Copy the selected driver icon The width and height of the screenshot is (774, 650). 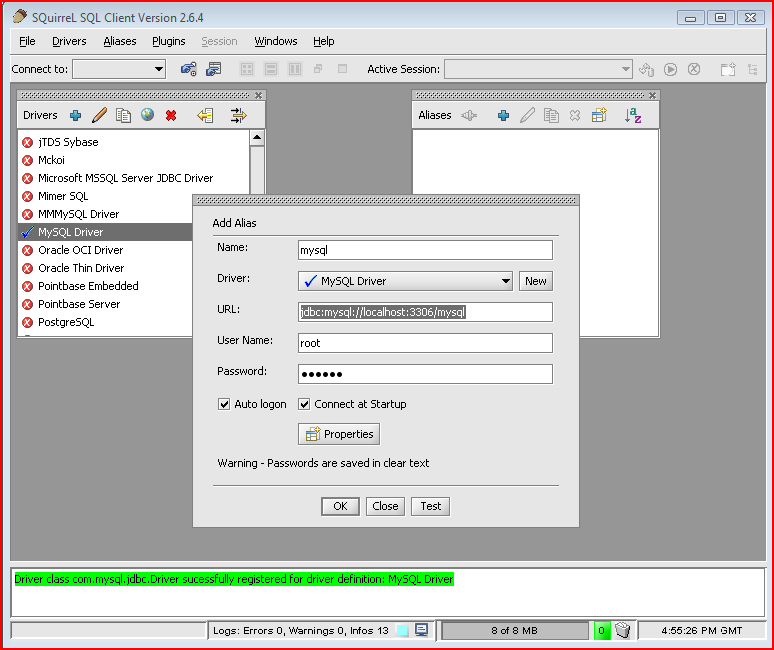[123, 115]
